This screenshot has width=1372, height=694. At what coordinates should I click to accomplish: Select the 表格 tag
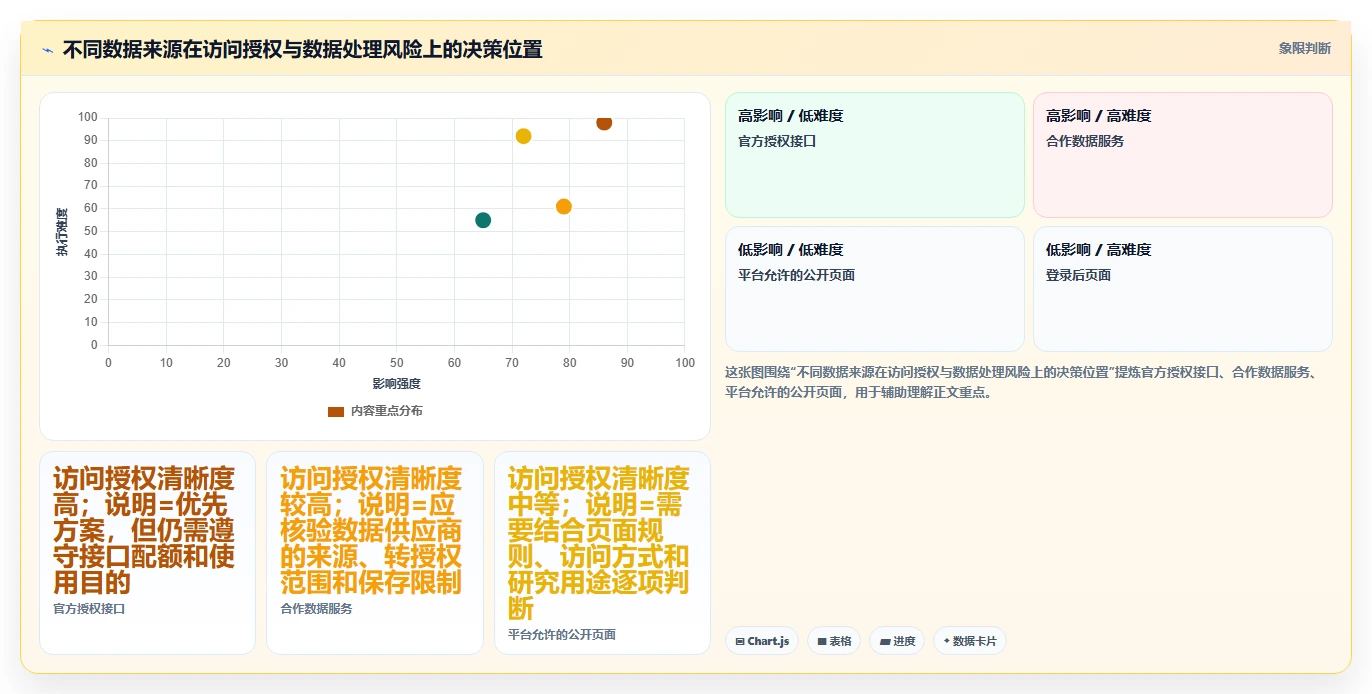pos(834,641)
